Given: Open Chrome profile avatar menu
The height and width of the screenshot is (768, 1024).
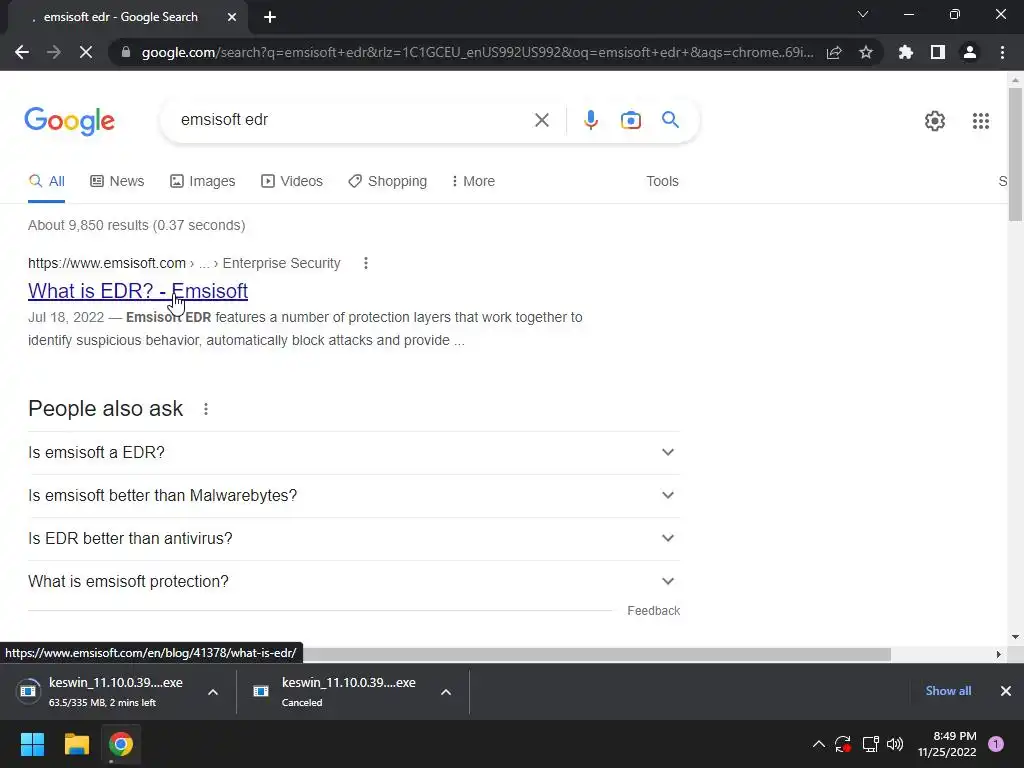Looking at the screenshot, I should coord(970,52).
